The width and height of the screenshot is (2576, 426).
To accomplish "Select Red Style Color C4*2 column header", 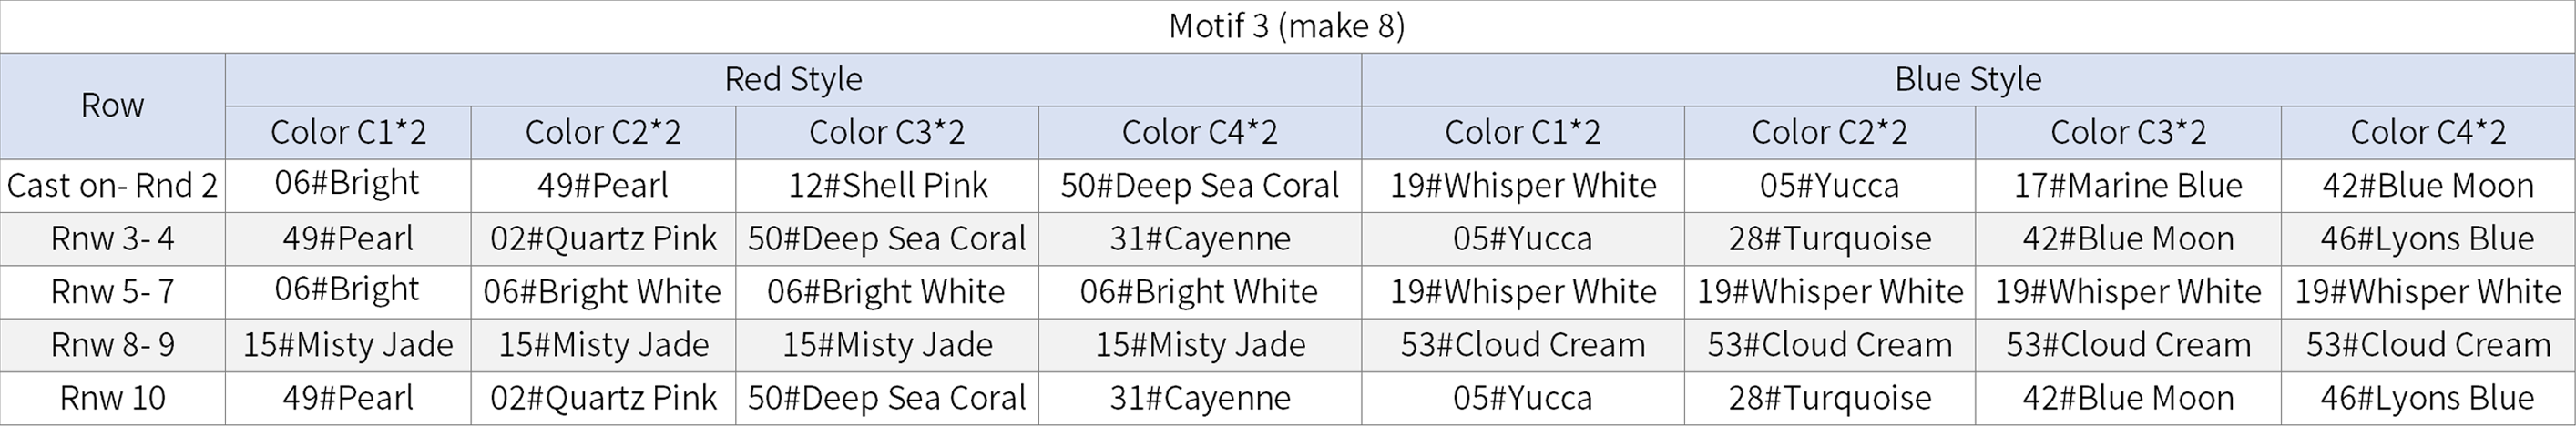I will (1200, 133).
